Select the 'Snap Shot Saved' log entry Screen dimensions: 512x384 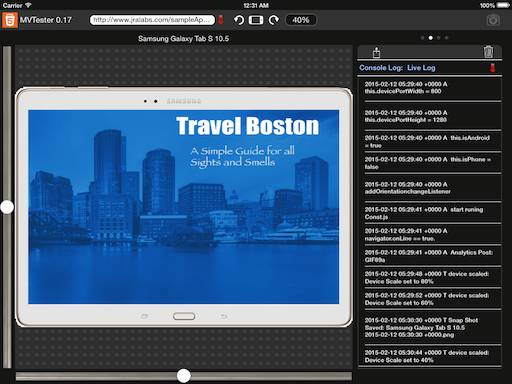coord(430,327)
